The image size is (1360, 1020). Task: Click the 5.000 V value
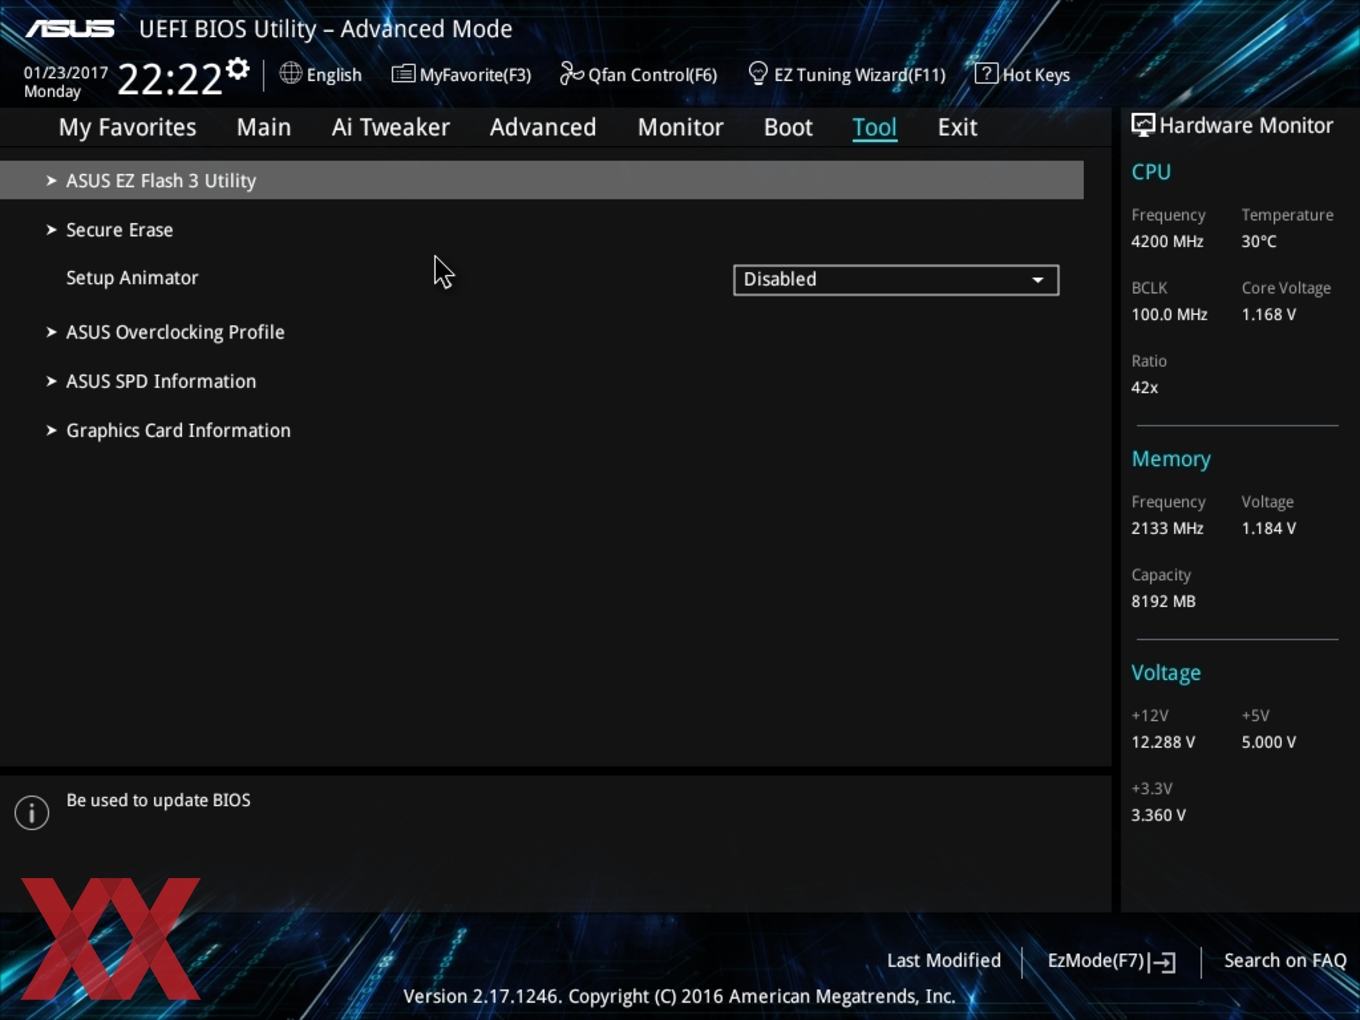1268,742
